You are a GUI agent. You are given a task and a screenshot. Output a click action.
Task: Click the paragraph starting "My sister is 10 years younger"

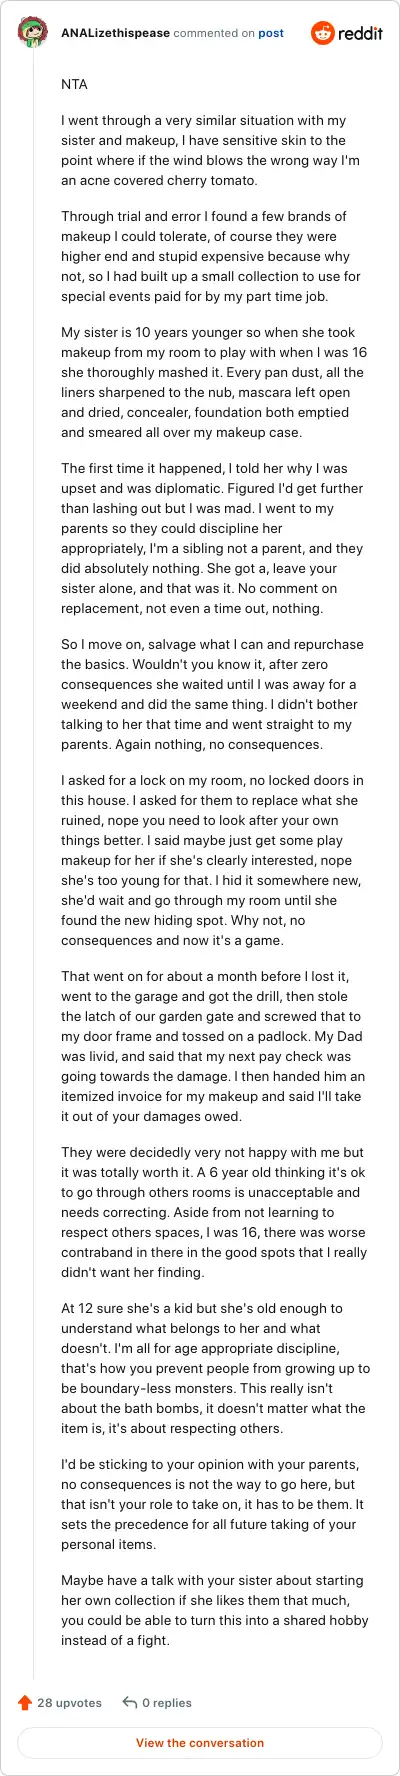[211, 382]
